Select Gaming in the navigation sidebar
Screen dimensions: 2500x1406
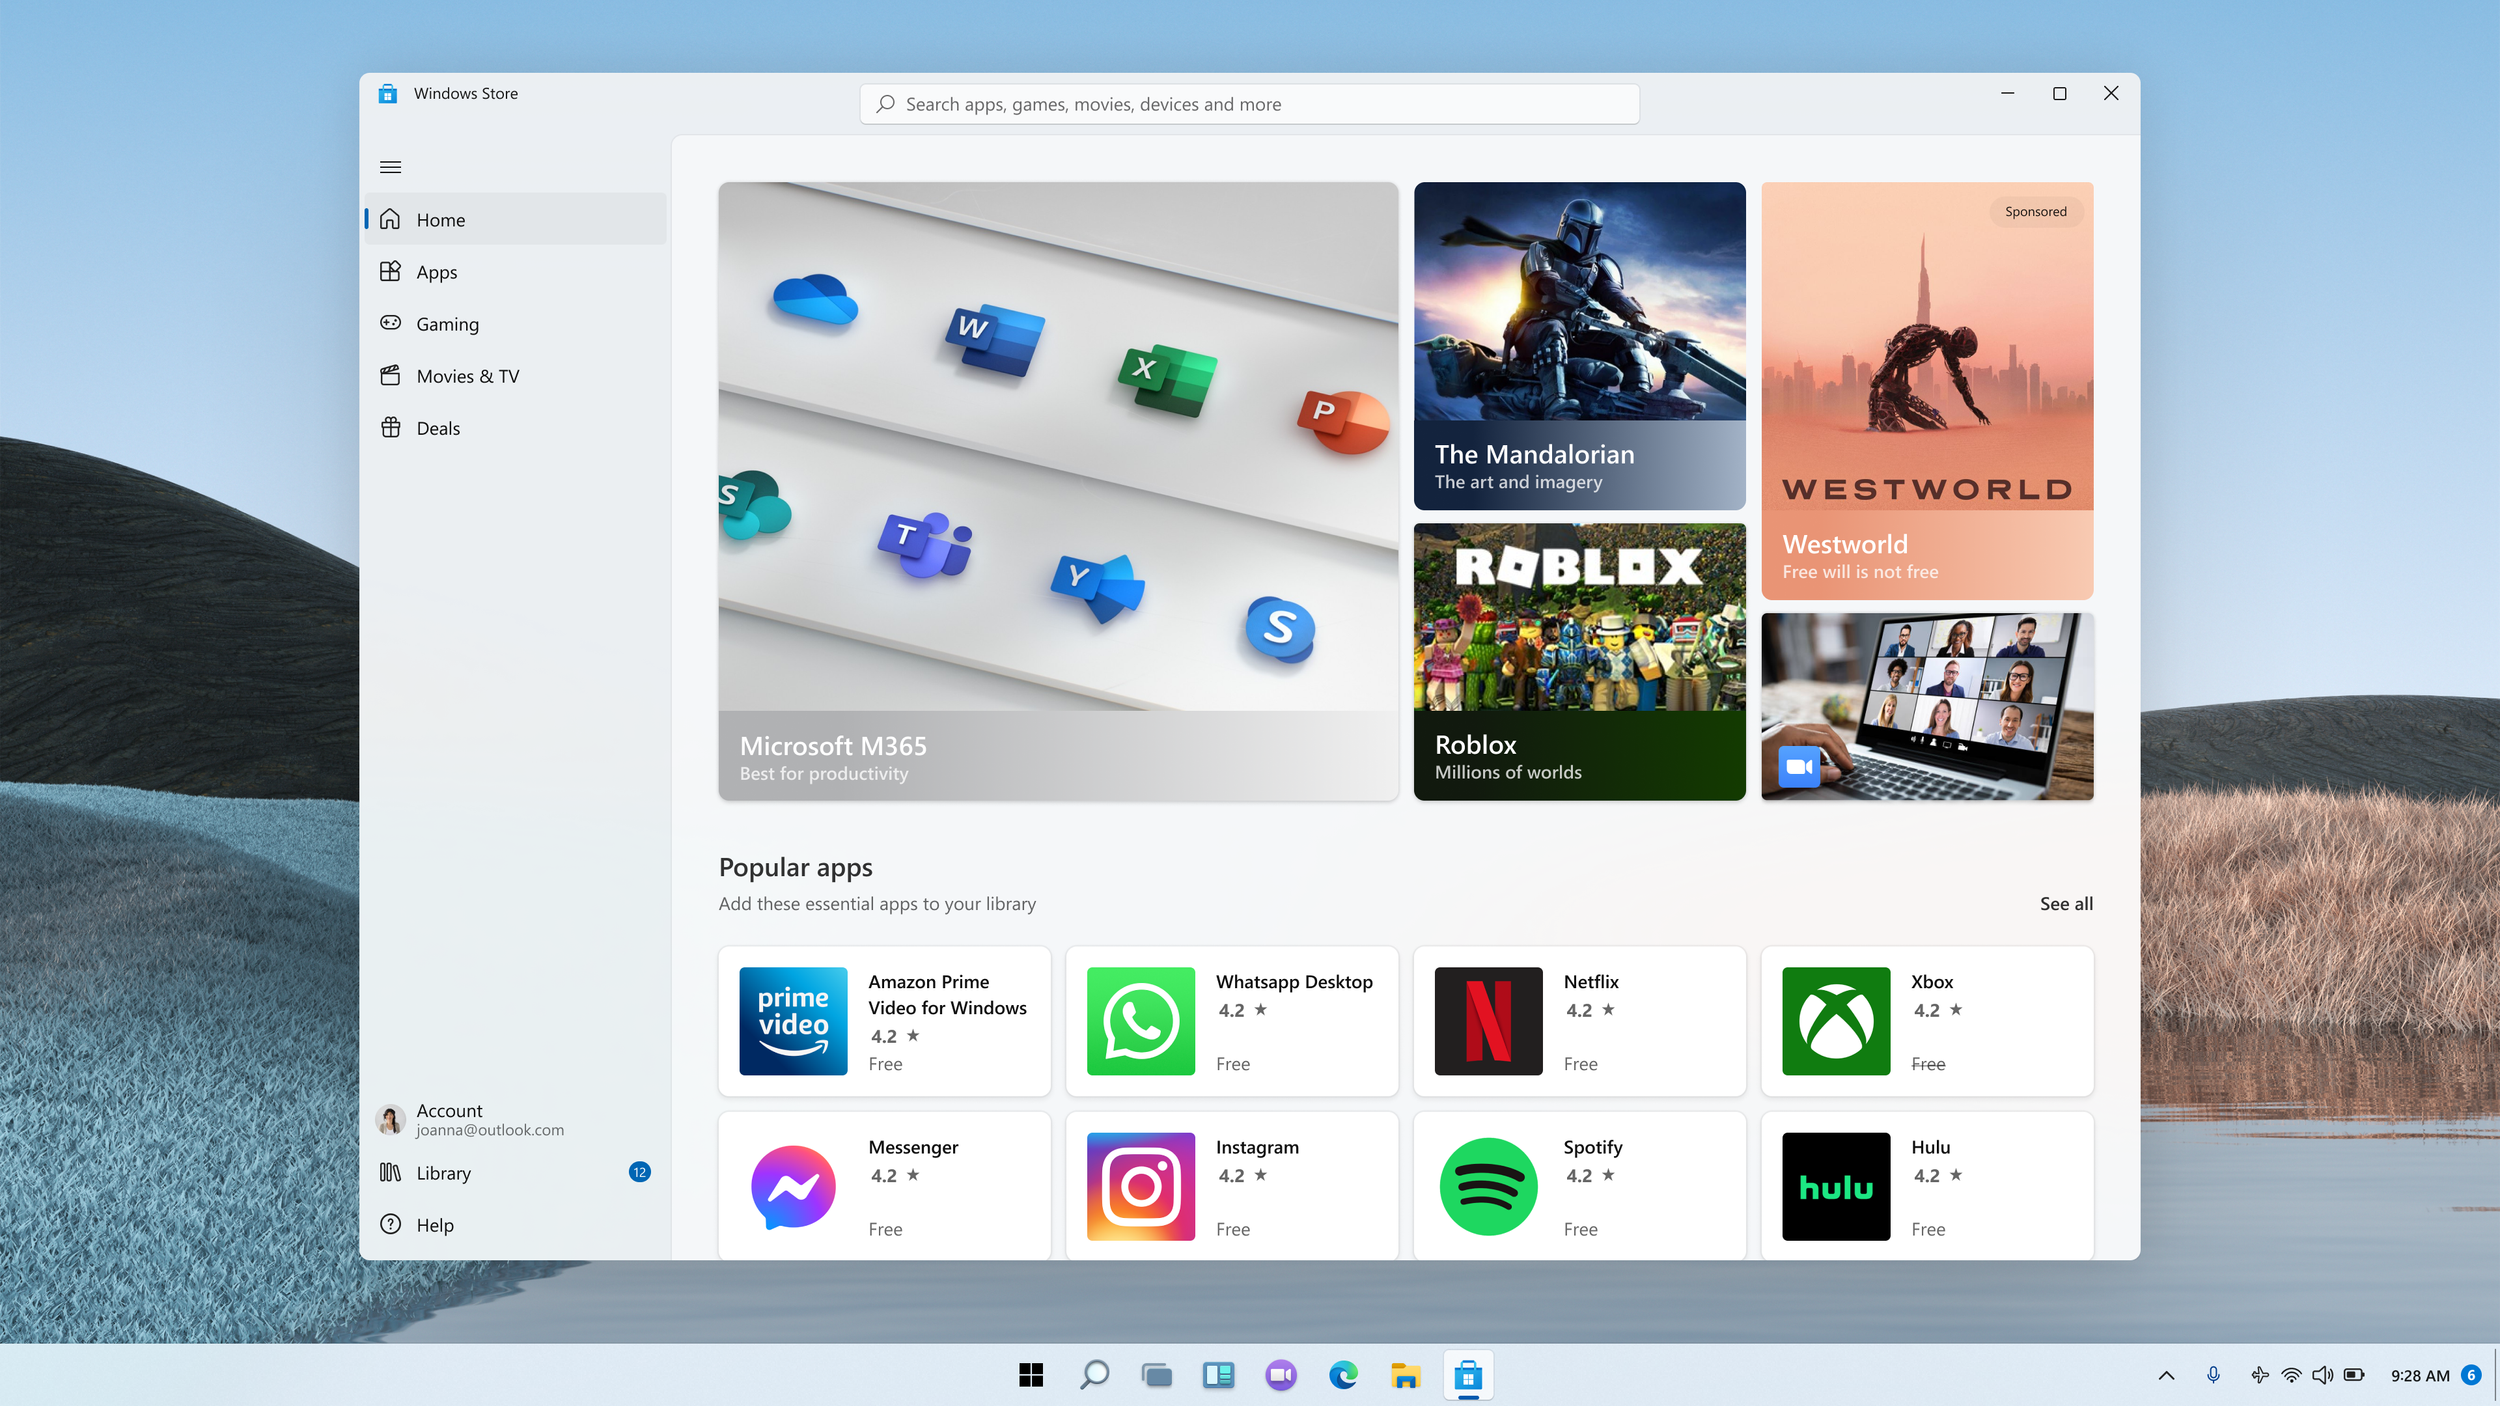pyautogui.click(x=447, y=323)
